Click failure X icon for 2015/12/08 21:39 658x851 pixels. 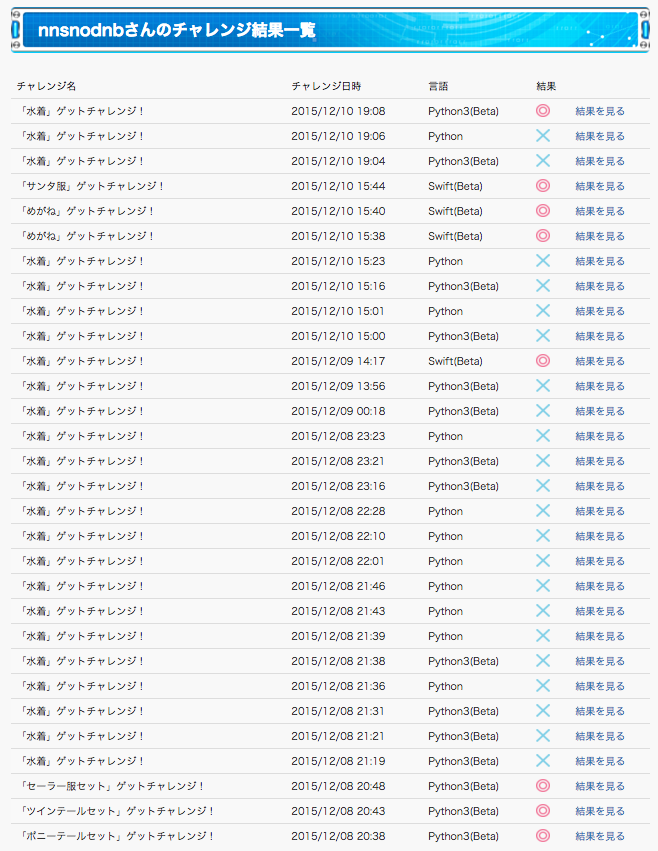click(x=543, y=636)
